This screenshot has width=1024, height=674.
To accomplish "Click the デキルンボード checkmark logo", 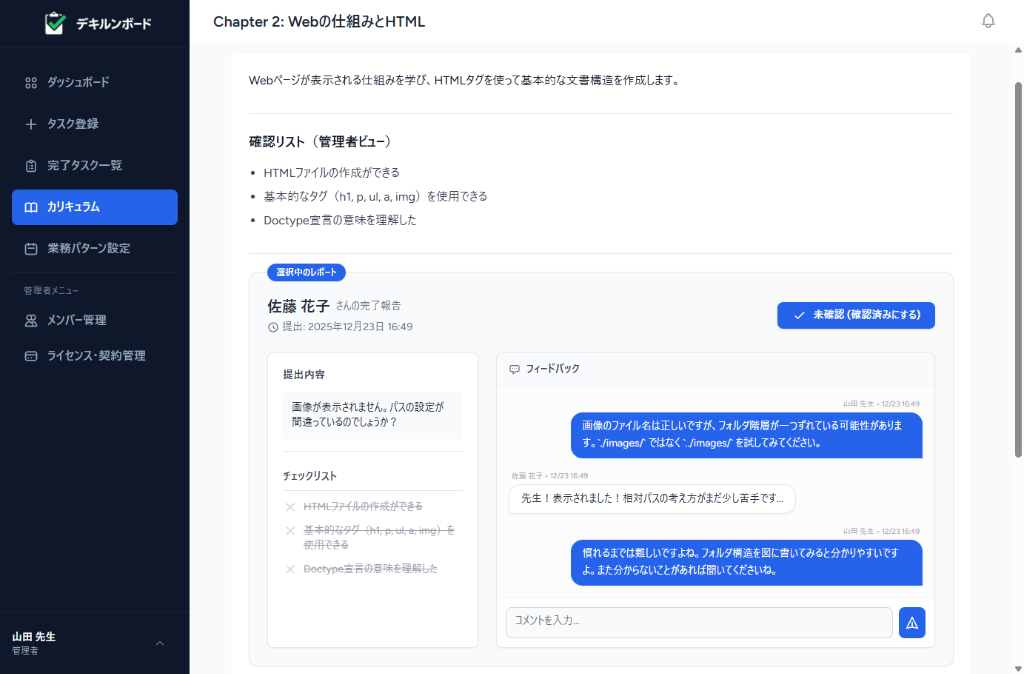I will pos(56,23).
